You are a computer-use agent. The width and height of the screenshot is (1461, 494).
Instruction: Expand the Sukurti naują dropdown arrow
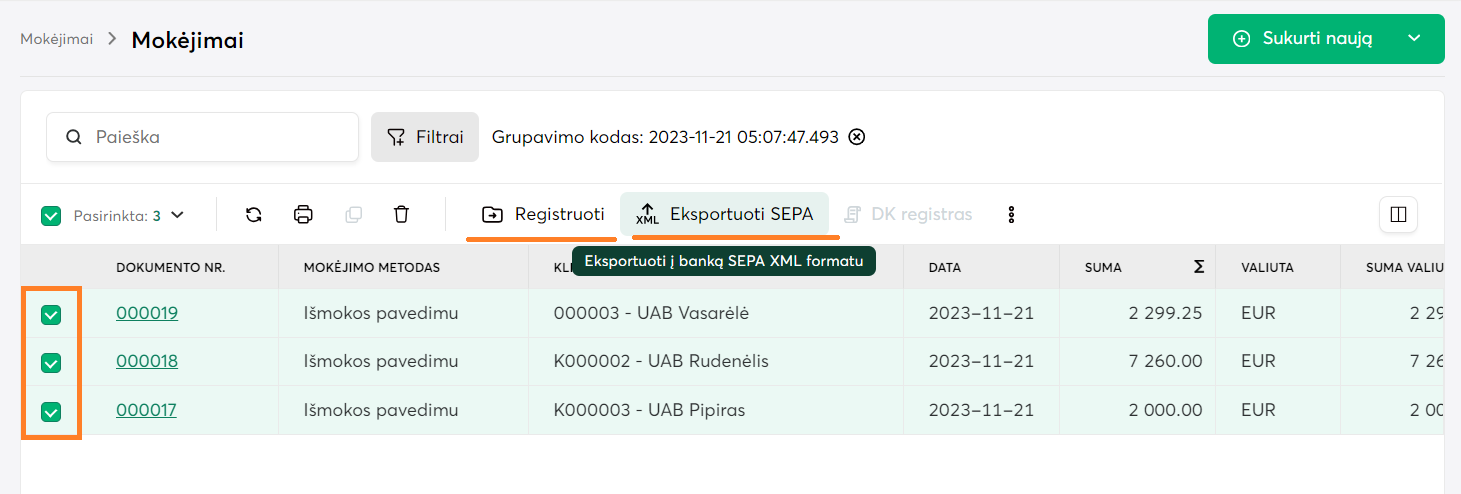tap(1414, 39)
